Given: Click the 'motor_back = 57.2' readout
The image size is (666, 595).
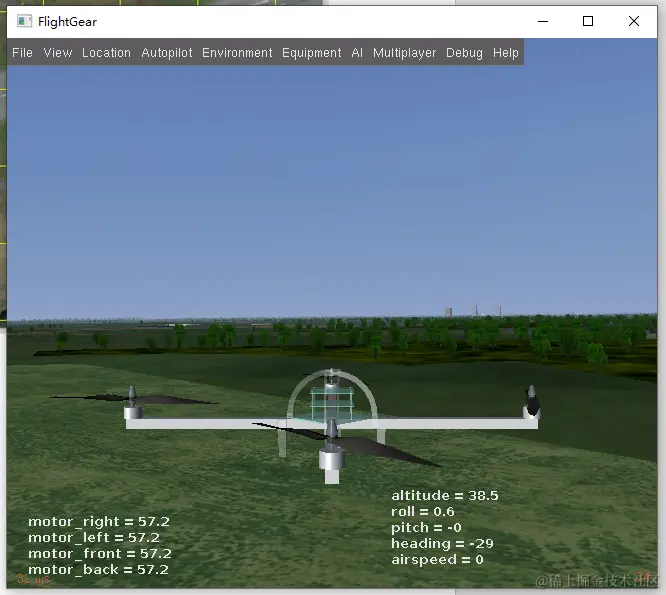Looking at the screenshot, I should click(98, 570).
